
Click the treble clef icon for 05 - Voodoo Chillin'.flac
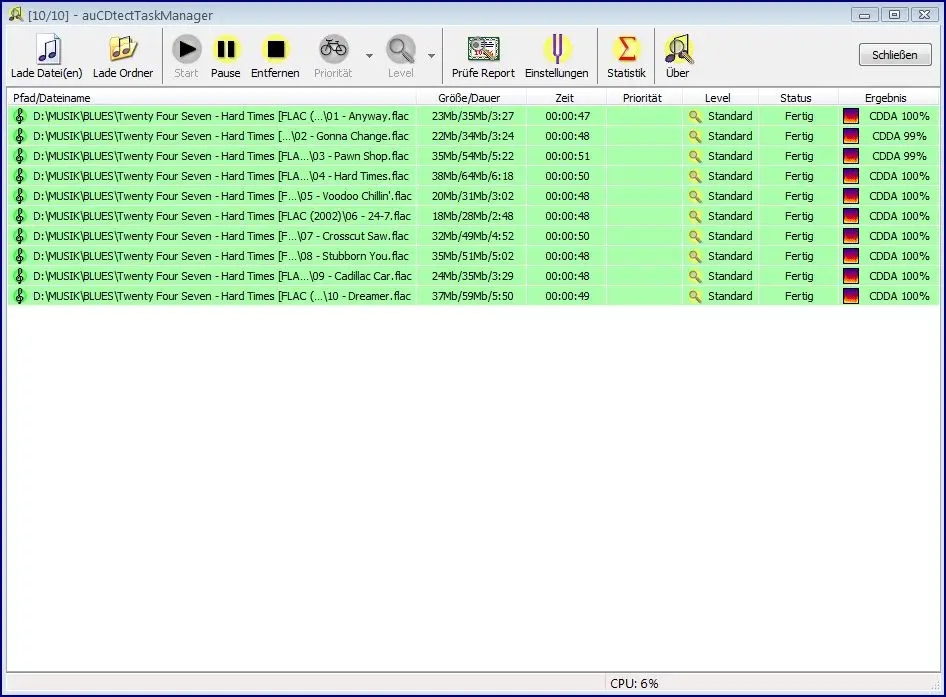[20, 196]
